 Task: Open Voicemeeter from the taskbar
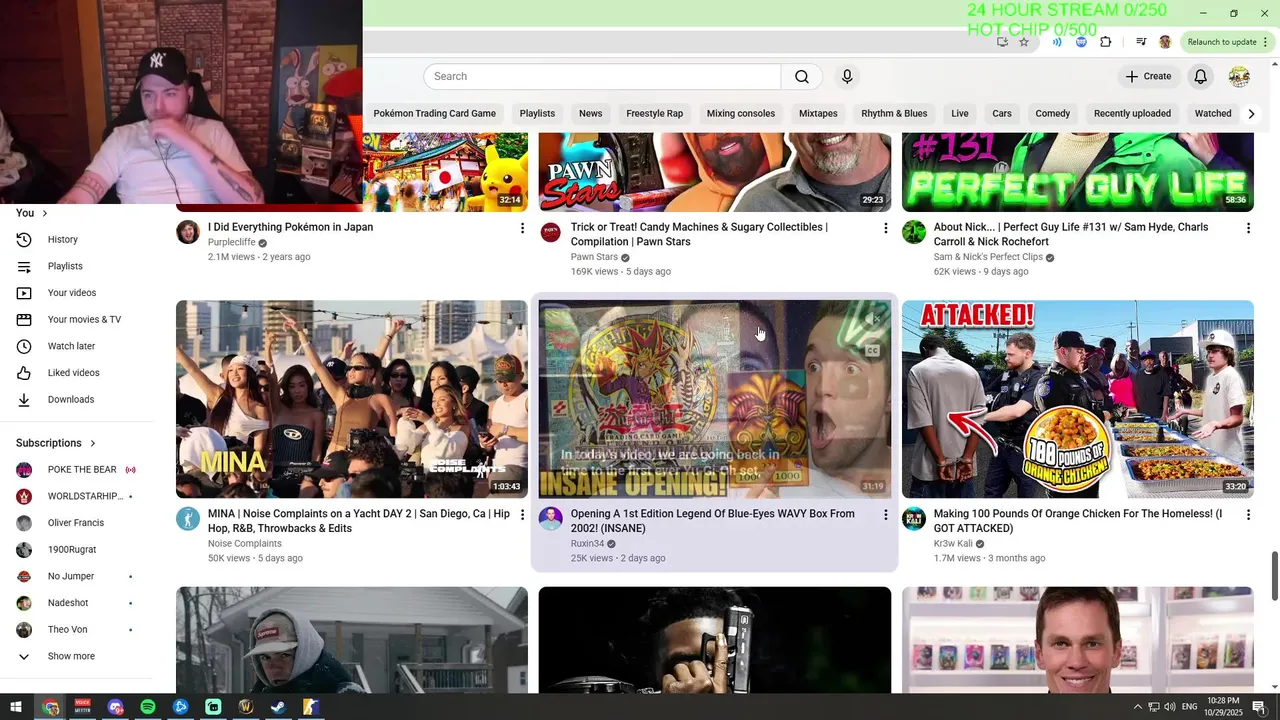(83, 707)
